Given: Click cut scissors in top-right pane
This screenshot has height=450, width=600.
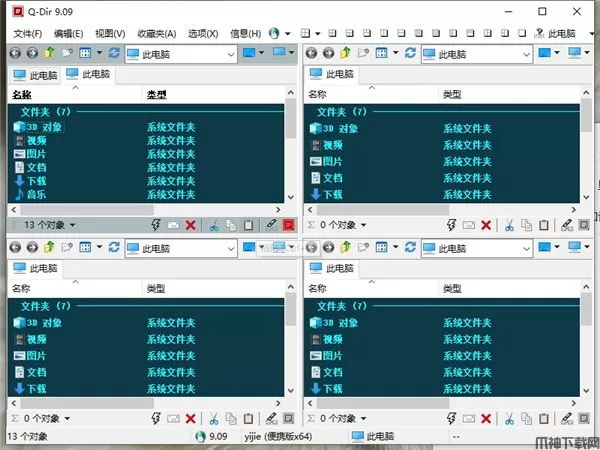Looking at the screenshot, I should pyautogui.click(x=509, y=225).
